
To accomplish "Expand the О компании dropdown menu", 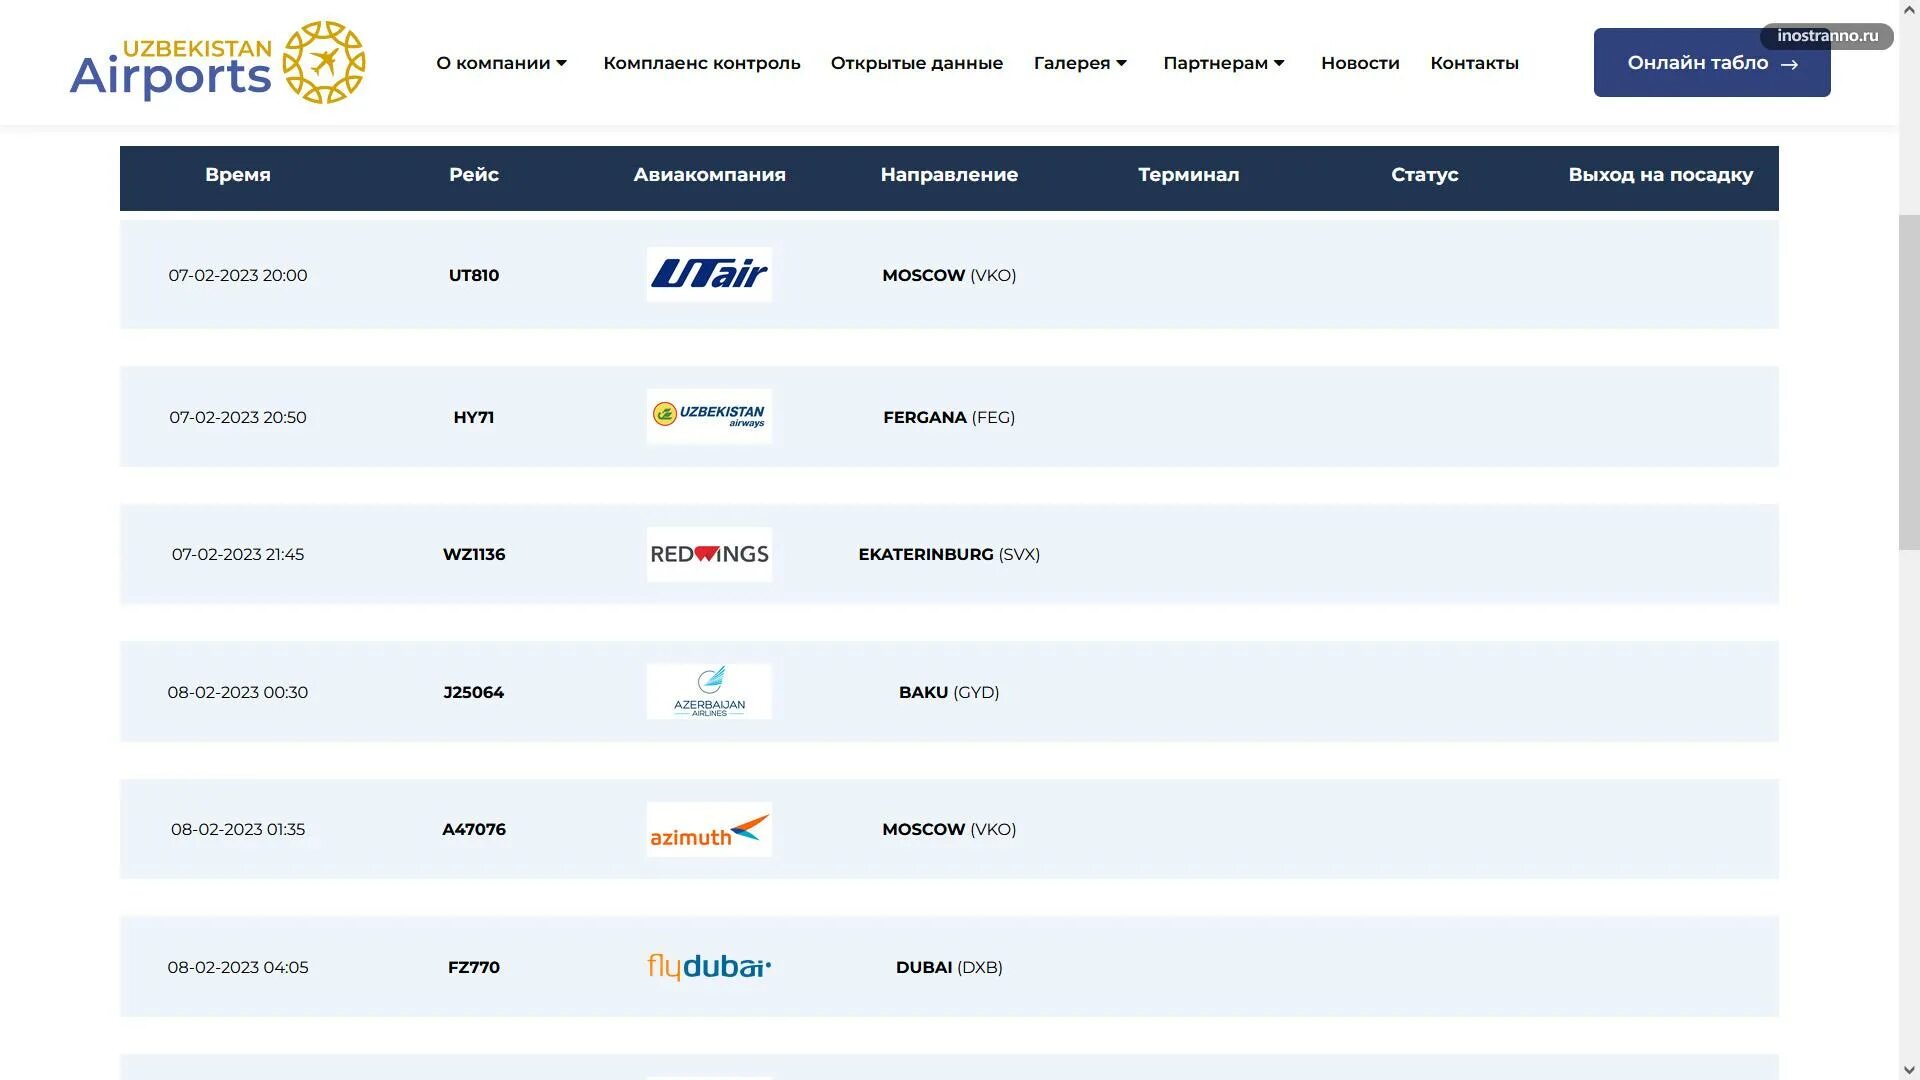I will (x=502, y=63).
